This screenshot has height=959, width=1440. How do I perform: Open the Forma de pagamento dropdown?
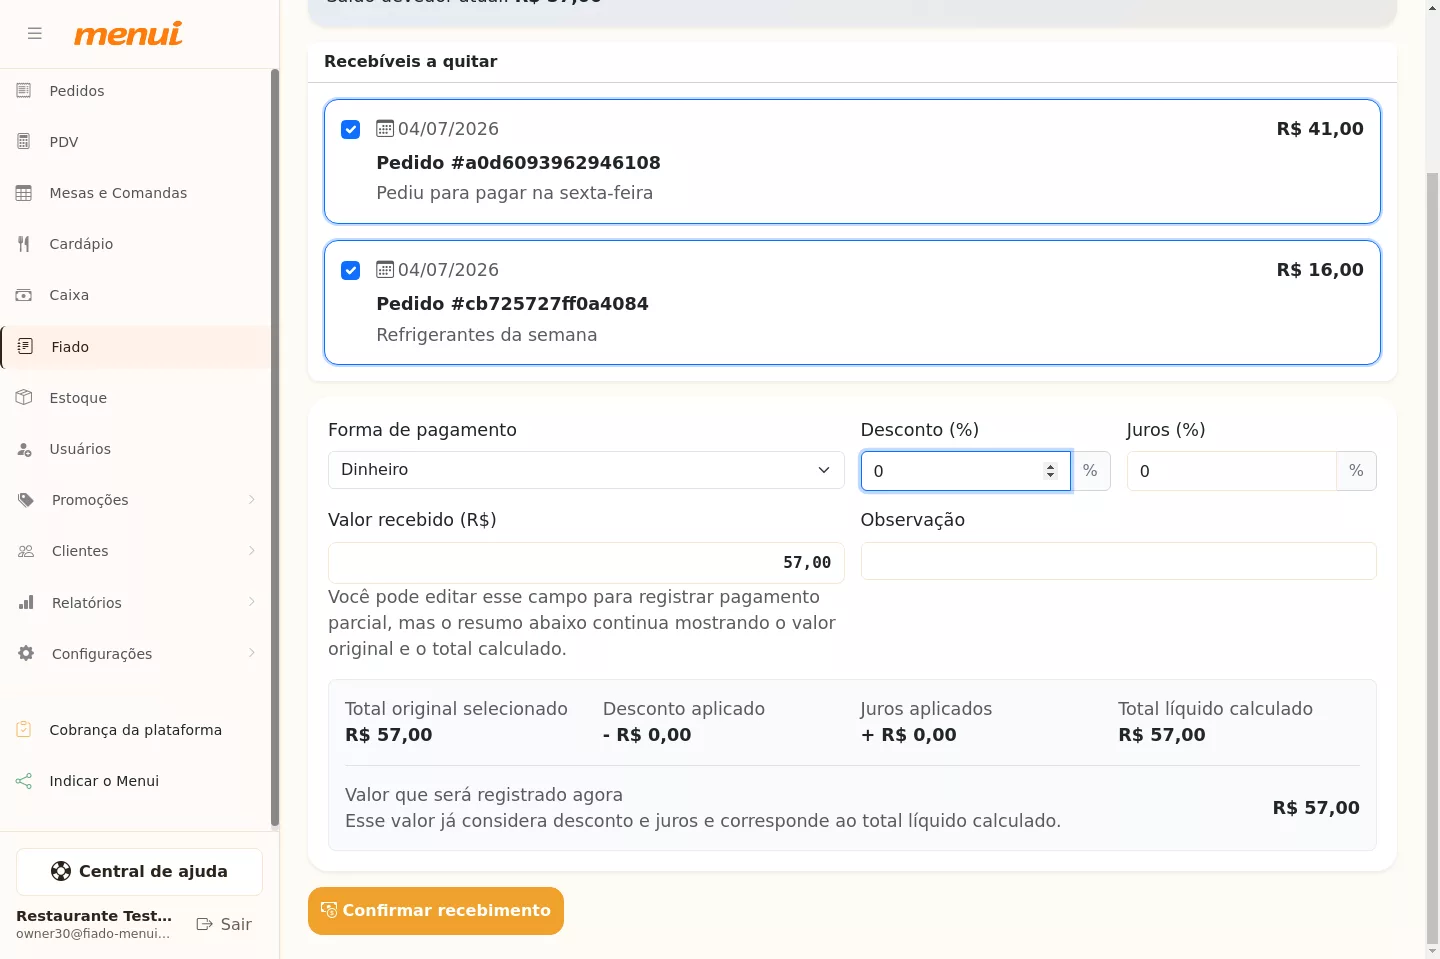coord(586,470)
